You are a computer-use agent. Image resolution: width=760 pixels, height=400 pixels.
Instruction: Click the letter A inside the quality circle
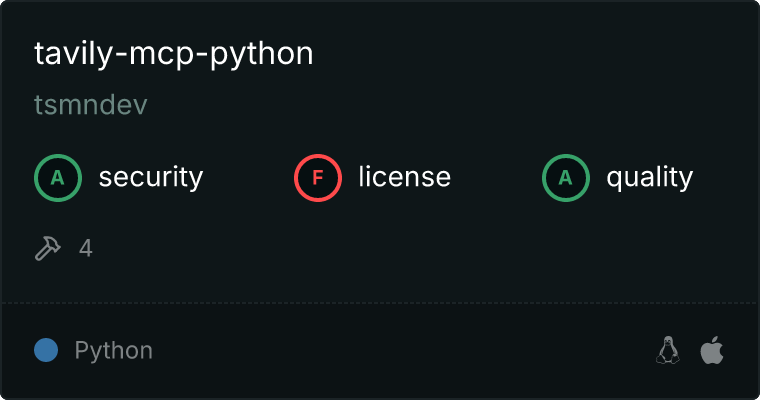(x=566, y=178)
